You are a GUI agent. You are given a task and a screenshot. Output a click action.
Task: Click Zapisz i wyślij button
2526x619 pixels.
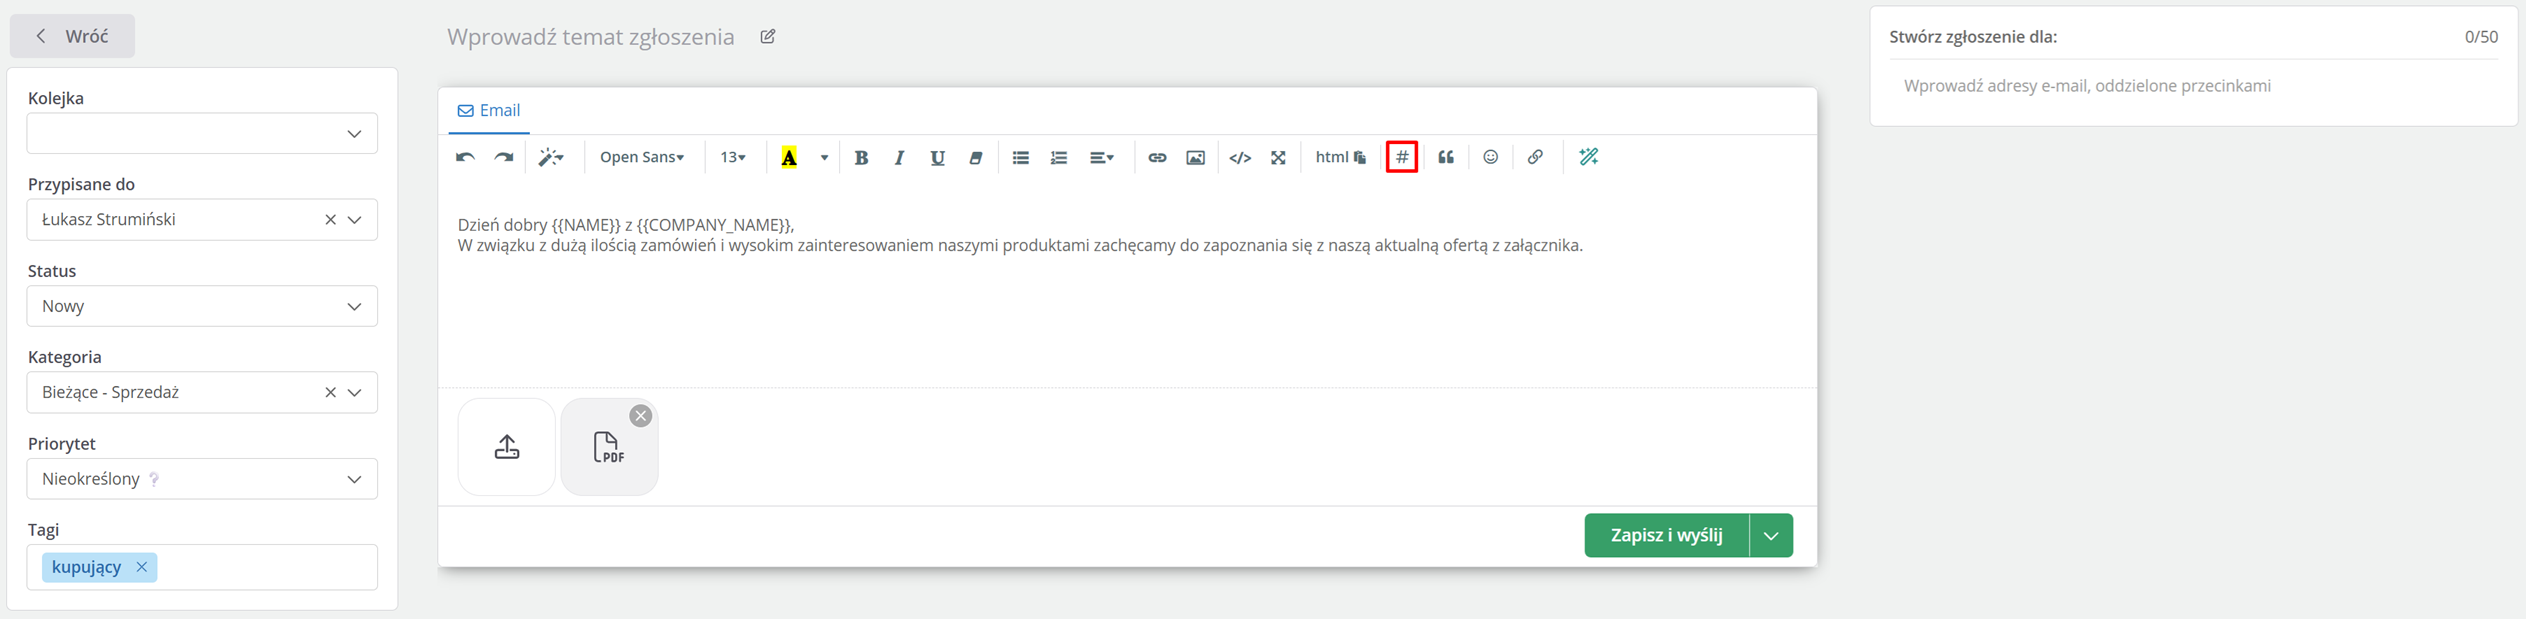click(1667, 535)
